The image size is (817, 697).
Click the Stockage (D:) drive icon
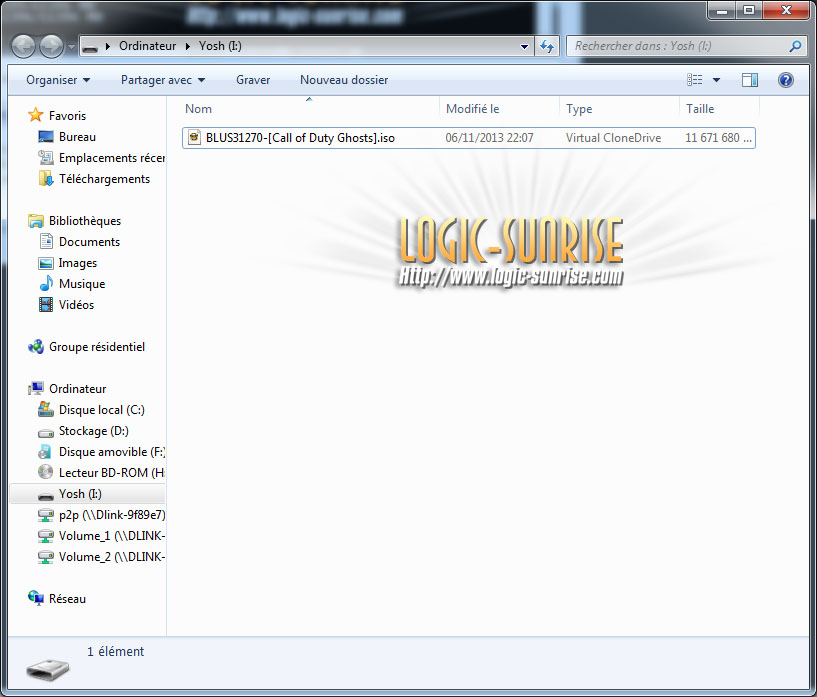46,432
